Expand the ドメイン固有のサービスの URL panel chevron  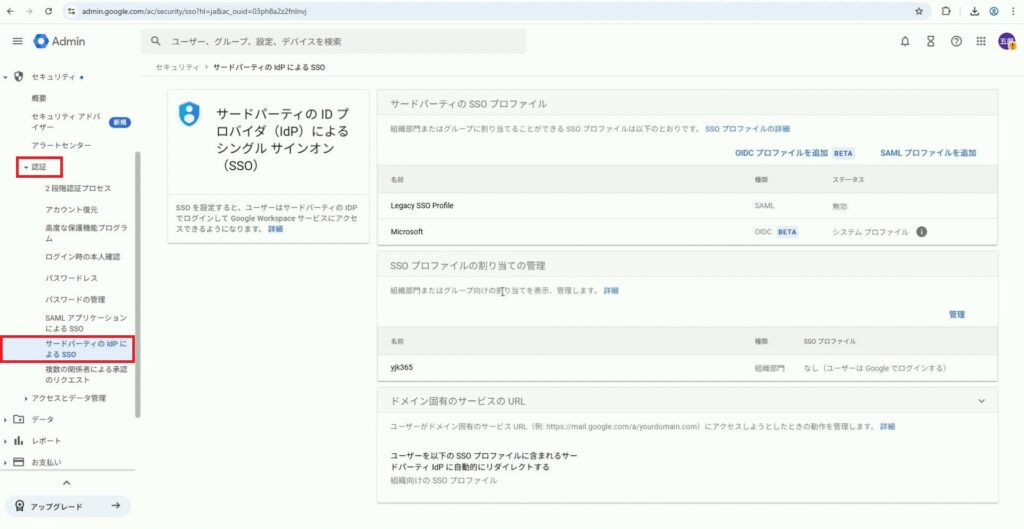coord(981,401)
